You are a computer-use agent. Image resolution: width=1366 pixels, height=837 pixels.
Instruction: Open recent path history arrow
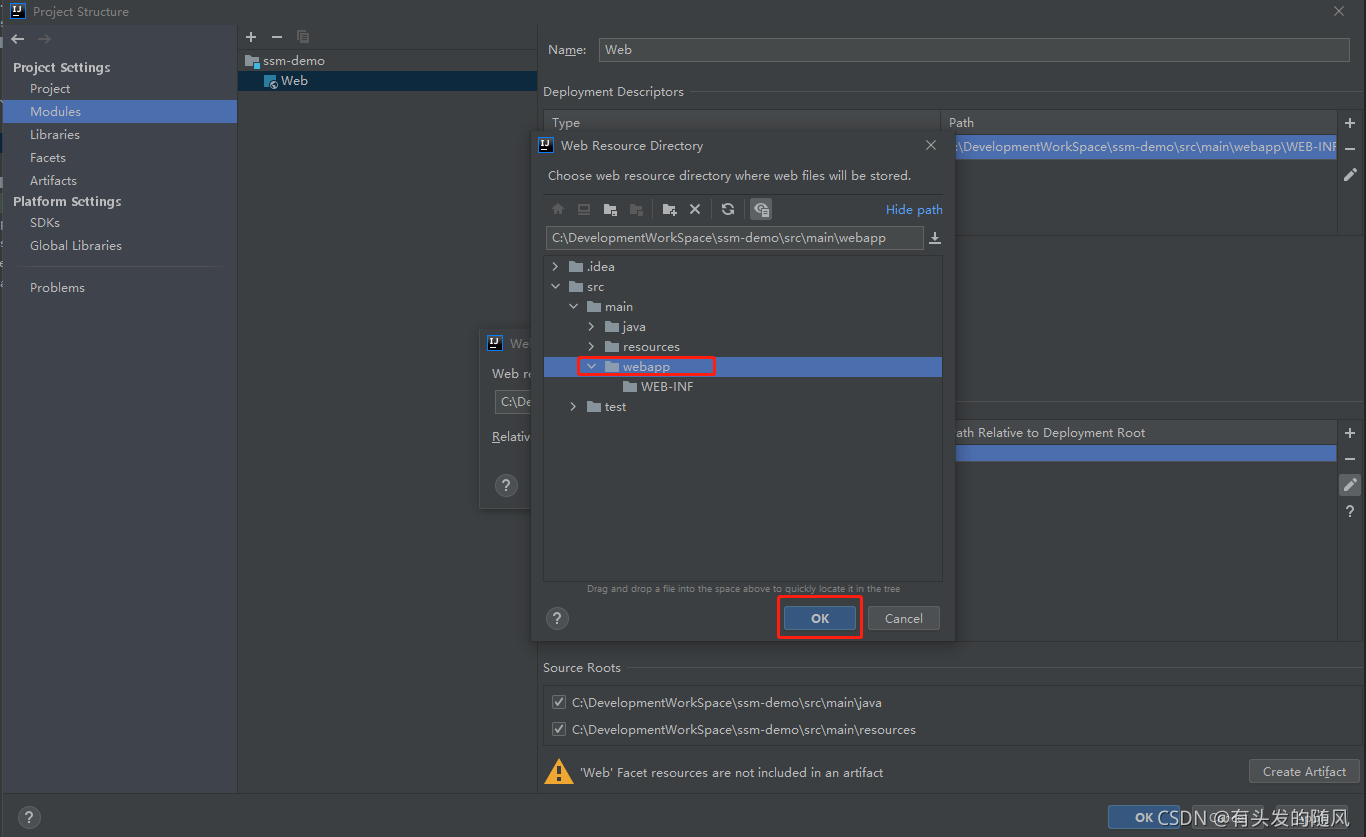(x=935, y=238)
